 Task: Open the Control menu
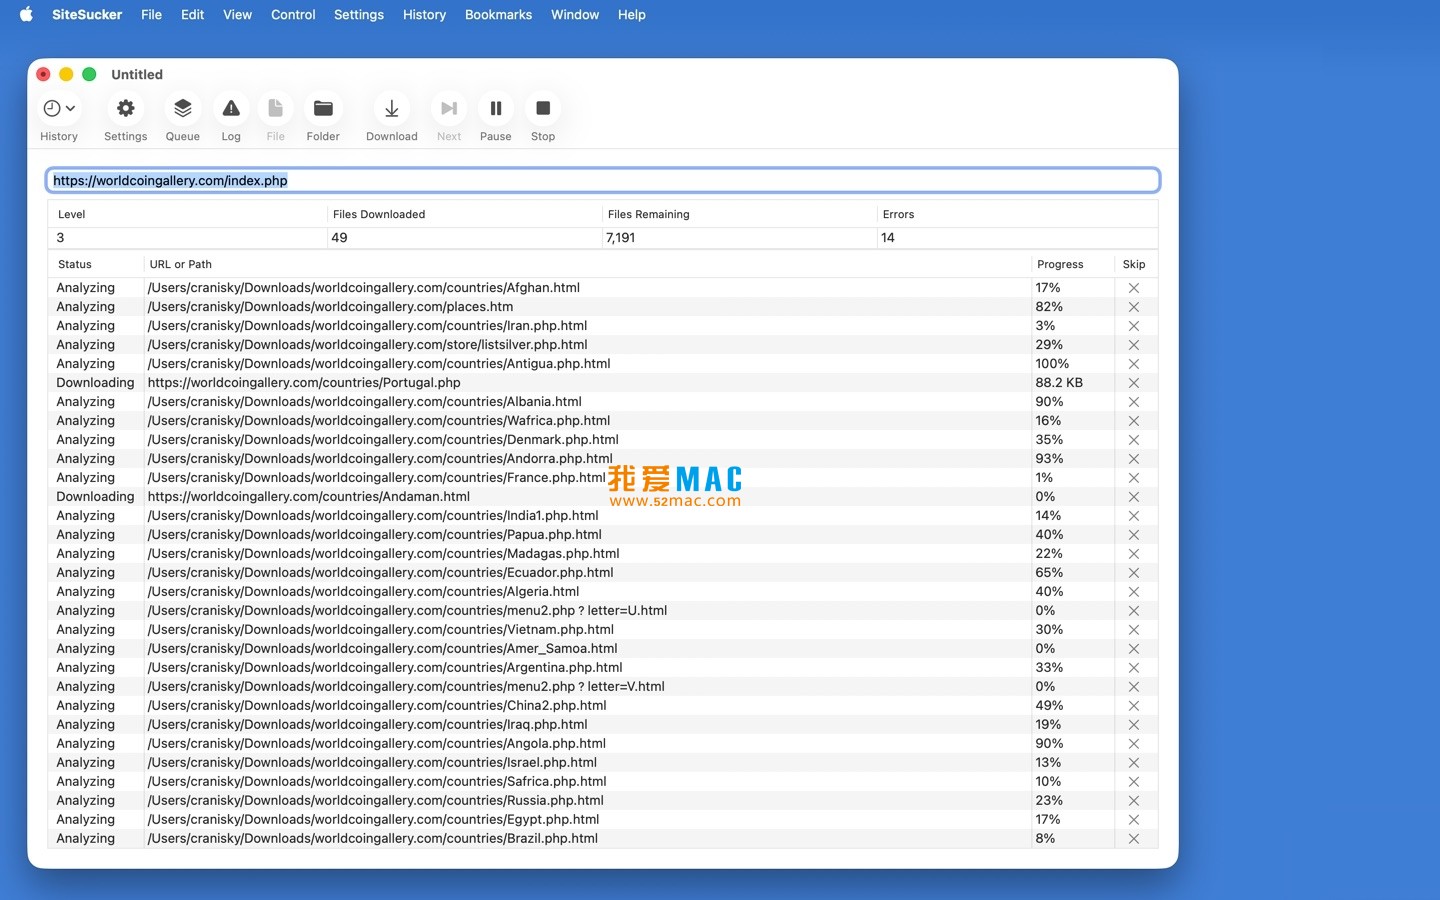pos(292,14)
